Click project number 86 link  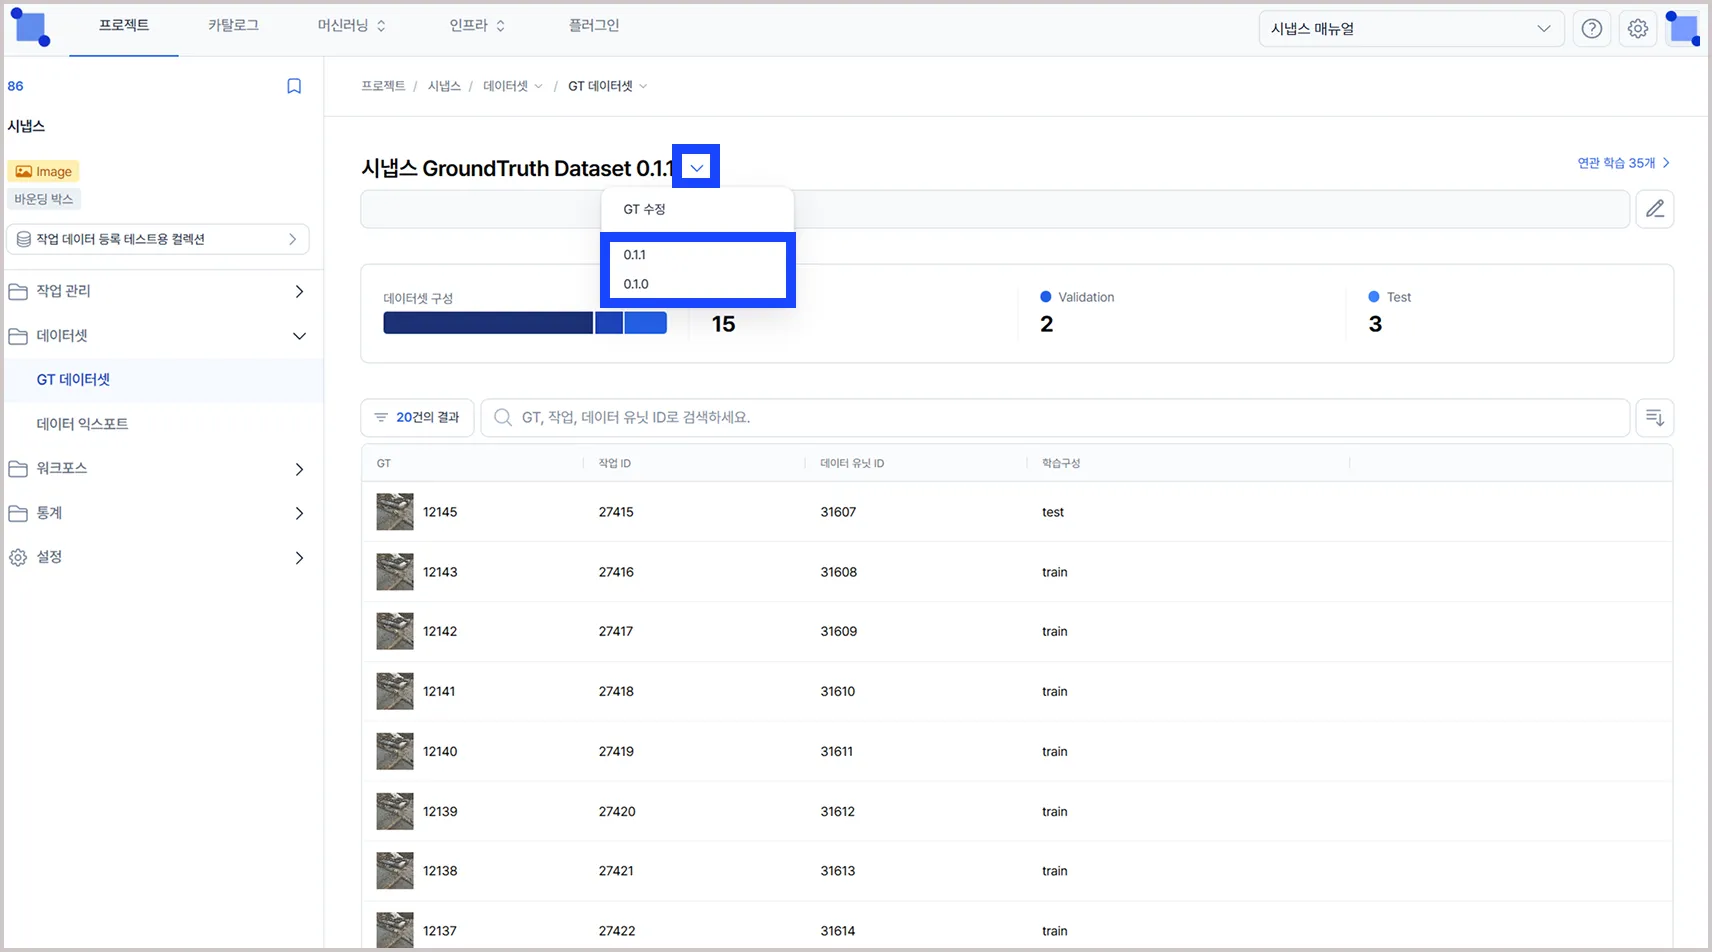(15, 86)
